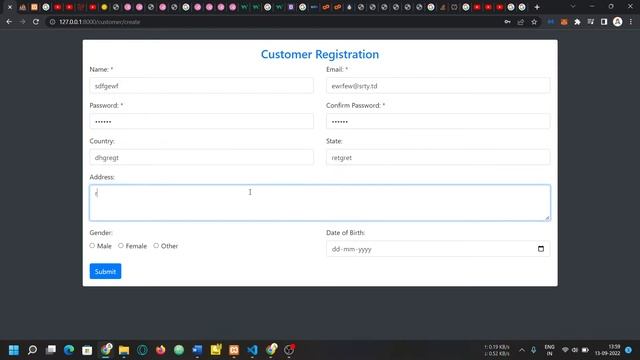
Task: Open Visual Studio Code from taskbar
Action: click(252, 350)
